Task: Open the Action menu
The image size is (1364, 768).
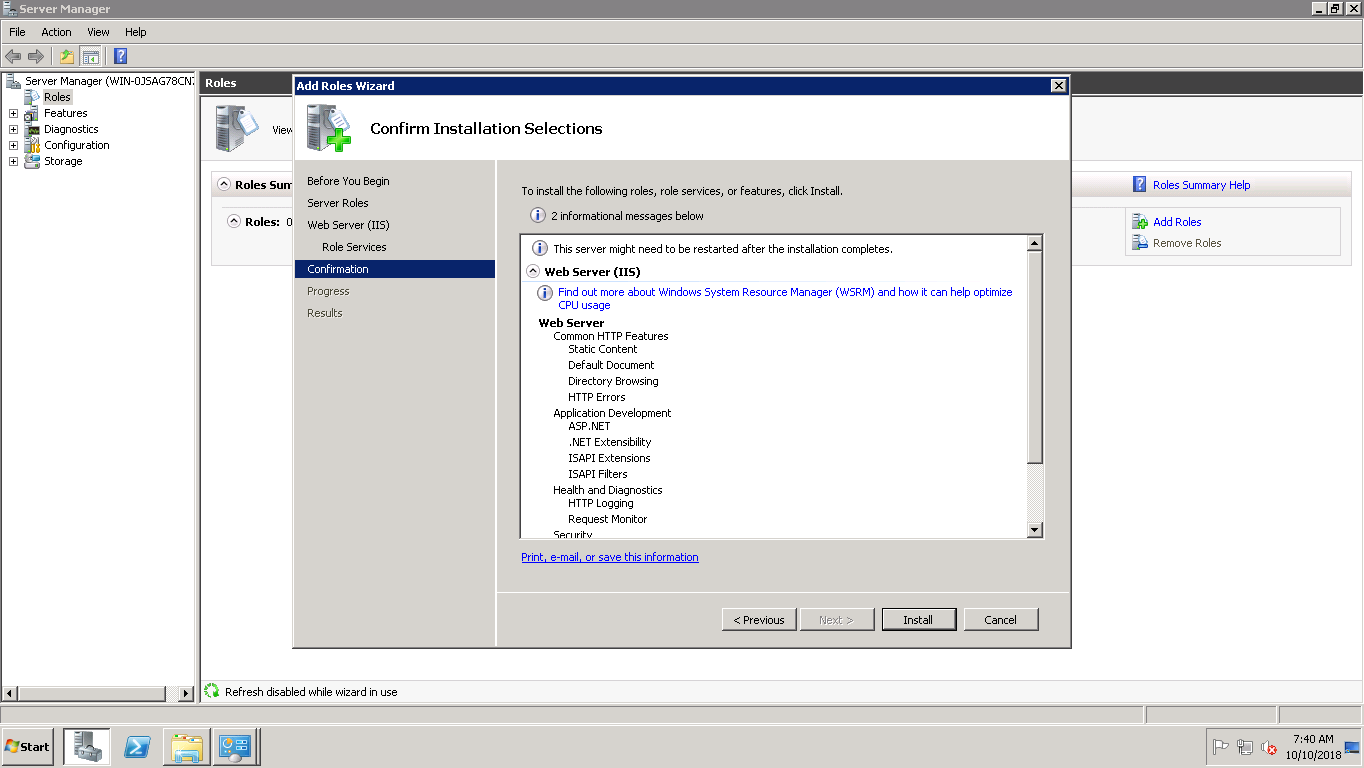Action: point(56,32)
